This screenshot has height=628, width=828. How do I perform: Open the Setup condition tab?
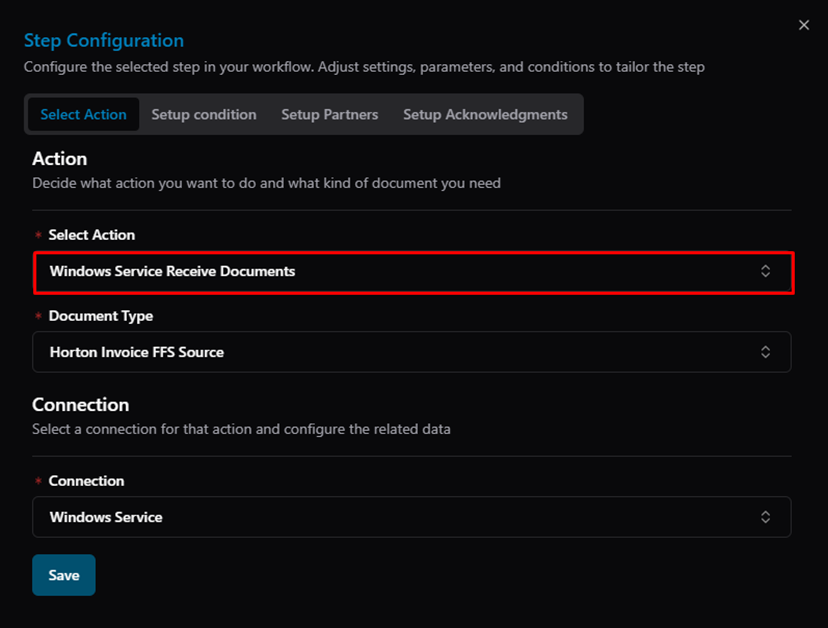click(x=204, y=114)
